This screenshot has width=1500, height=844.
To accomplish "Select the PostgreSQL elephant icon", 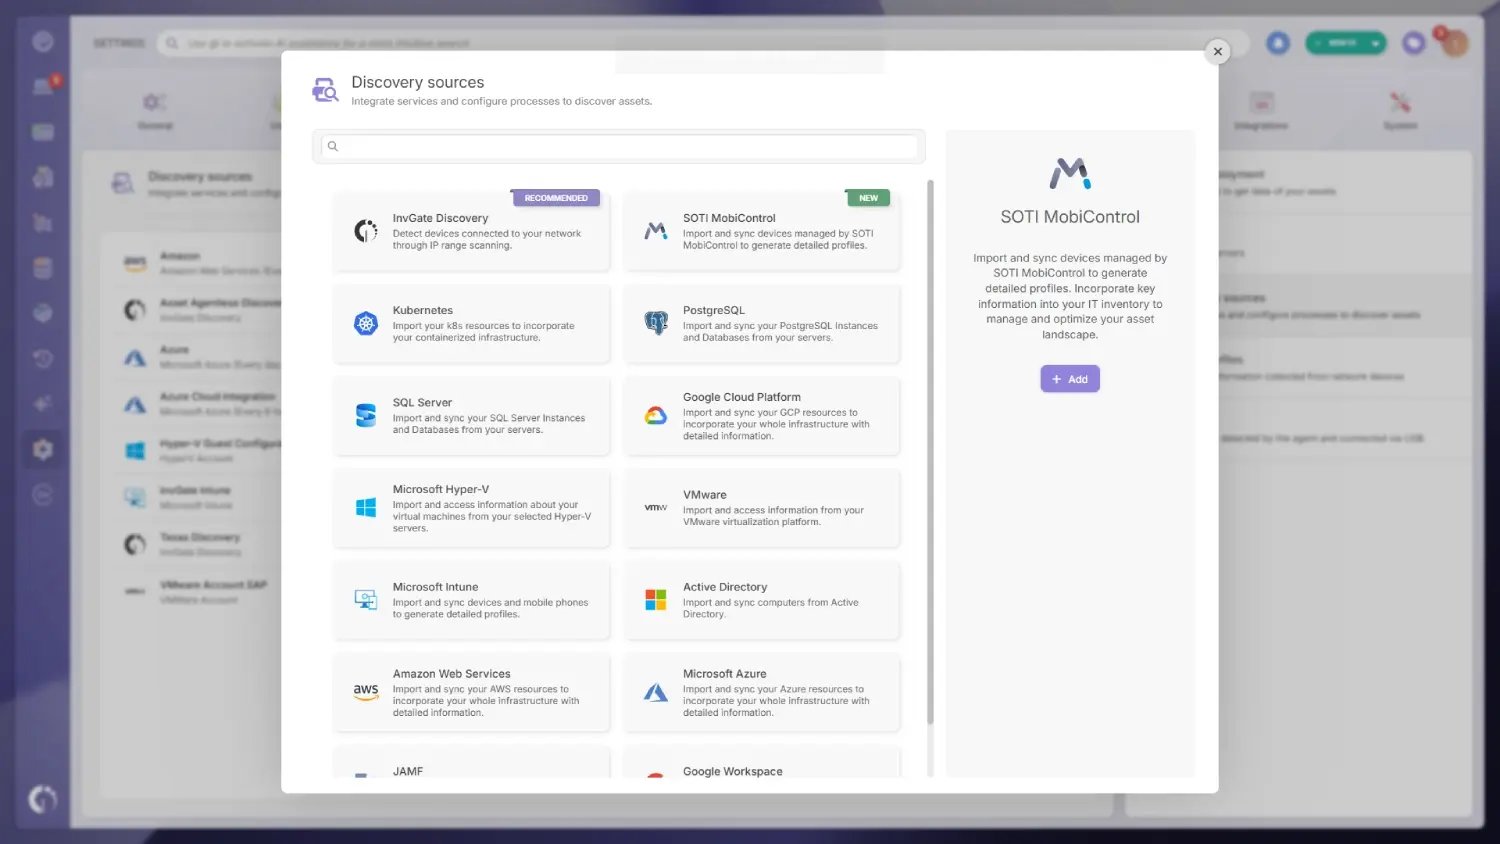I will pos(656,323).
